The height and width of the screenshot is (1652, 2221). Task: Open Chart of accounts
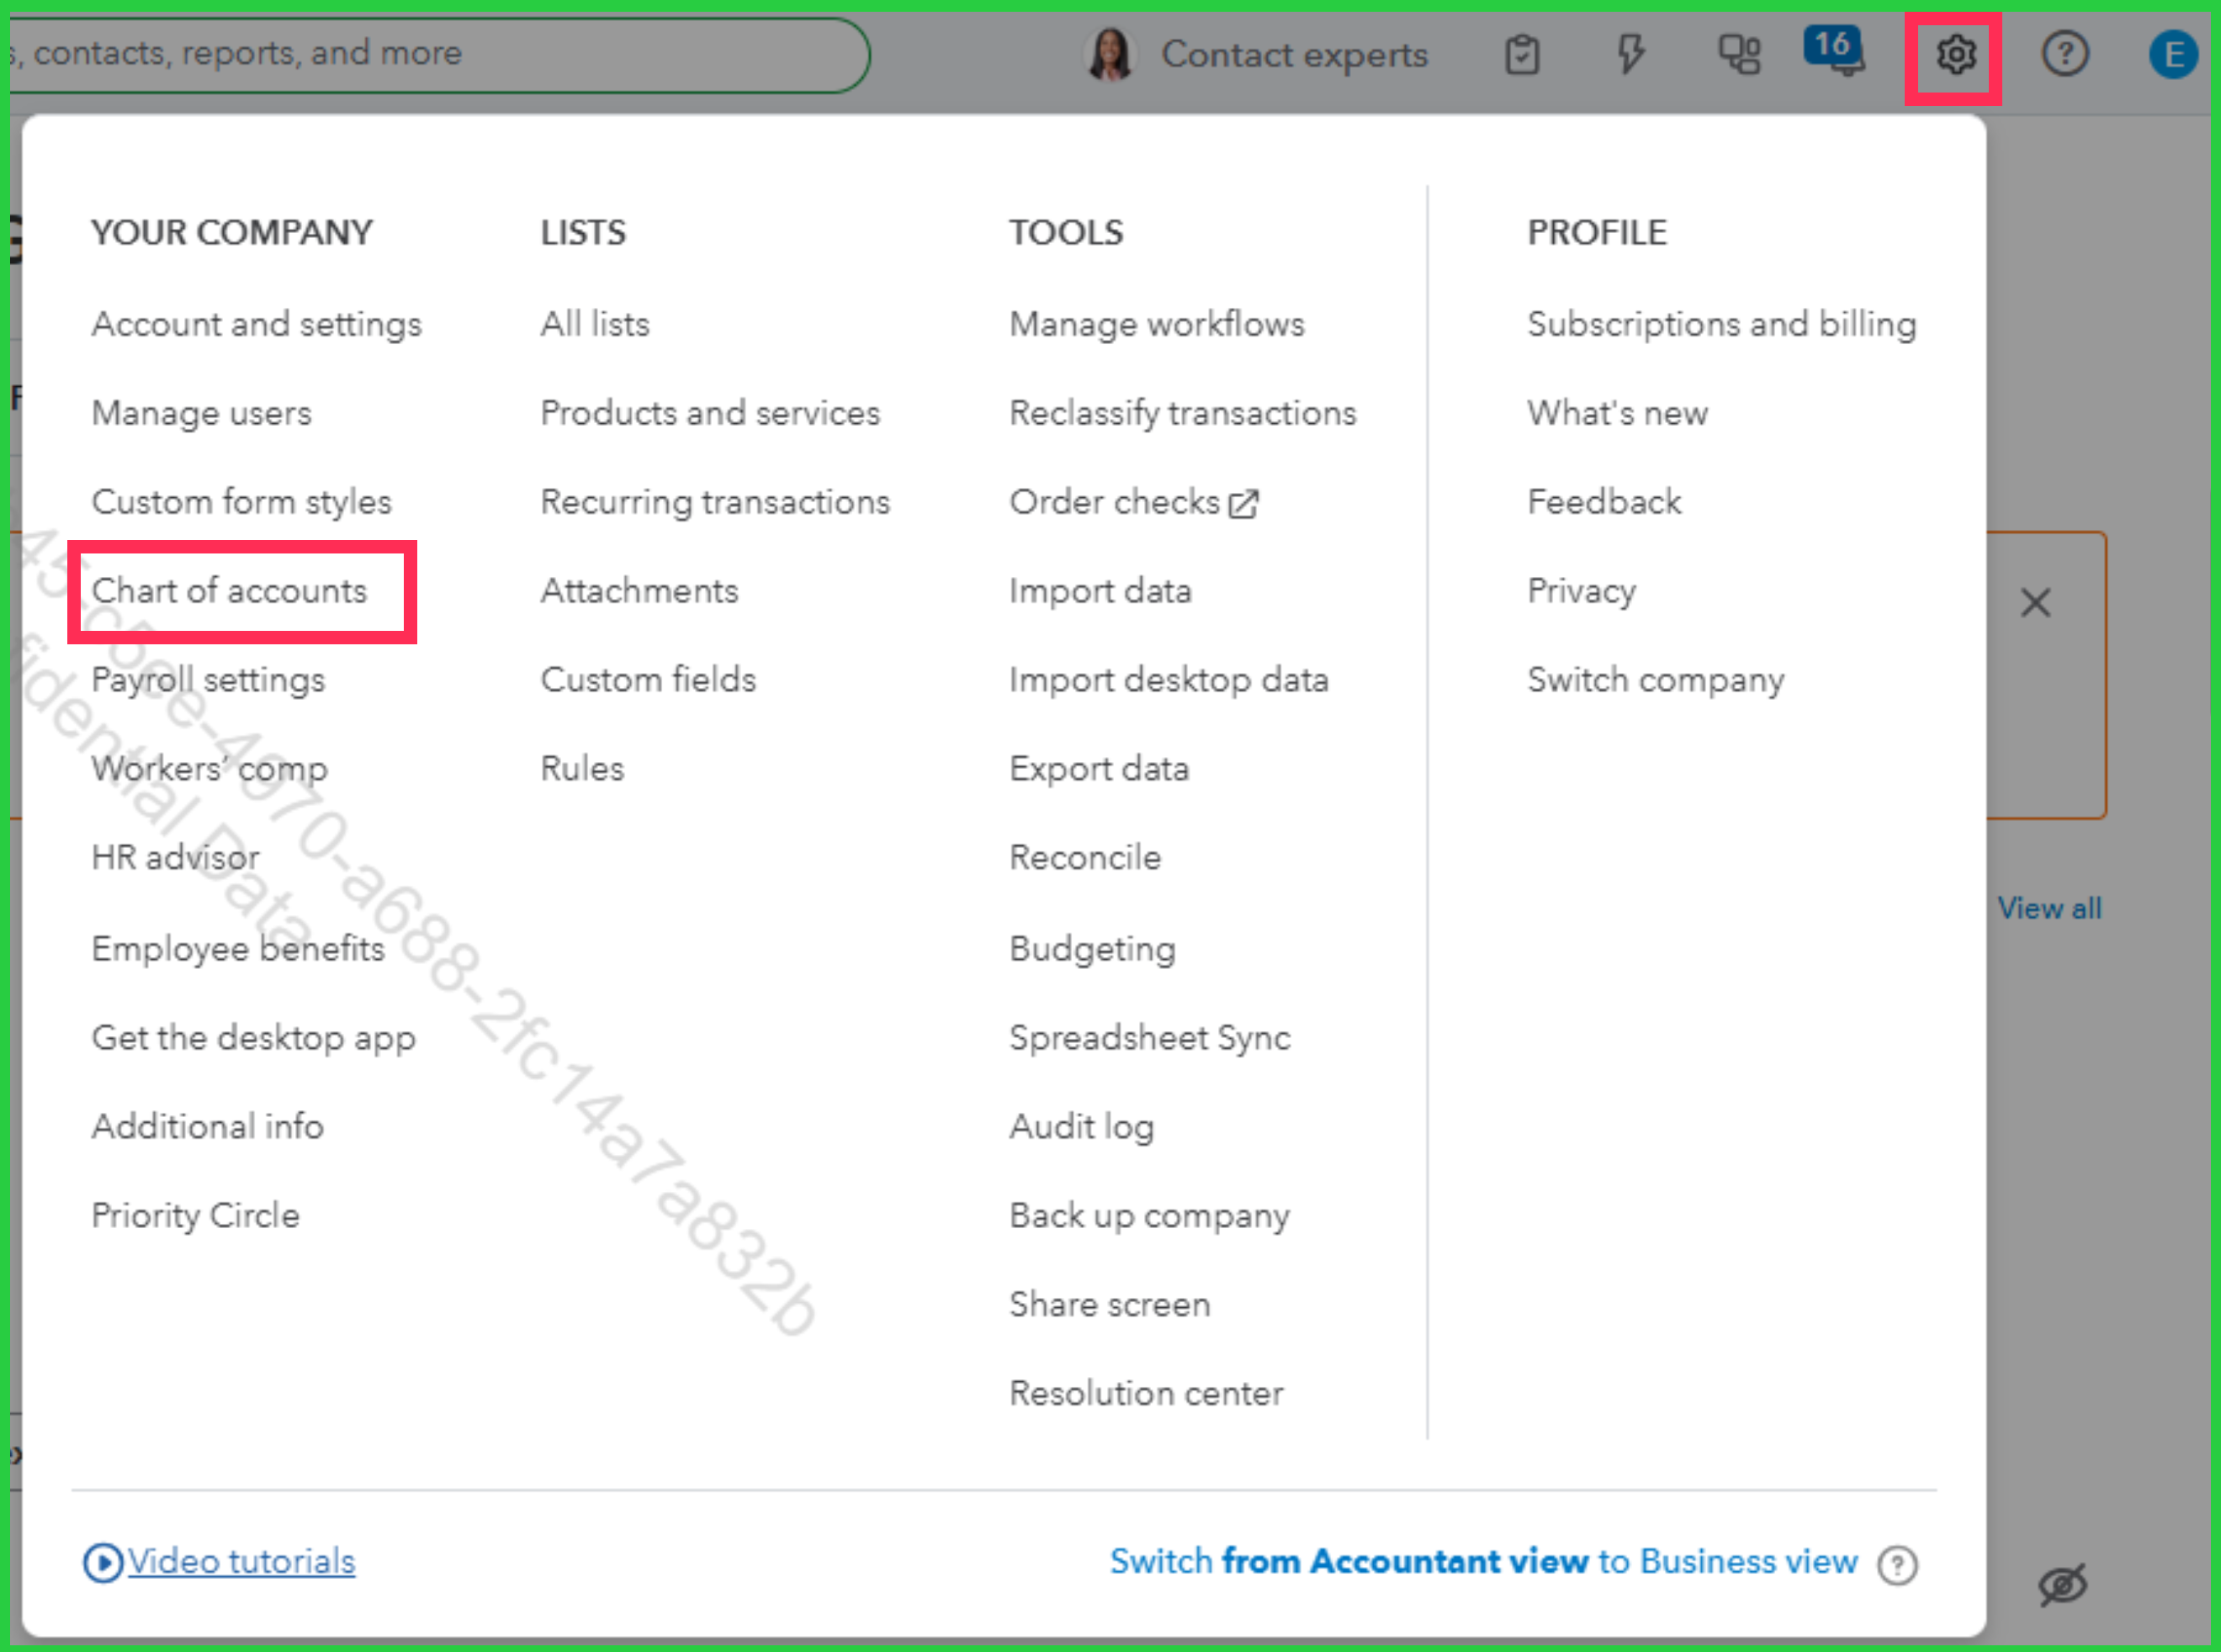(229, 591)
